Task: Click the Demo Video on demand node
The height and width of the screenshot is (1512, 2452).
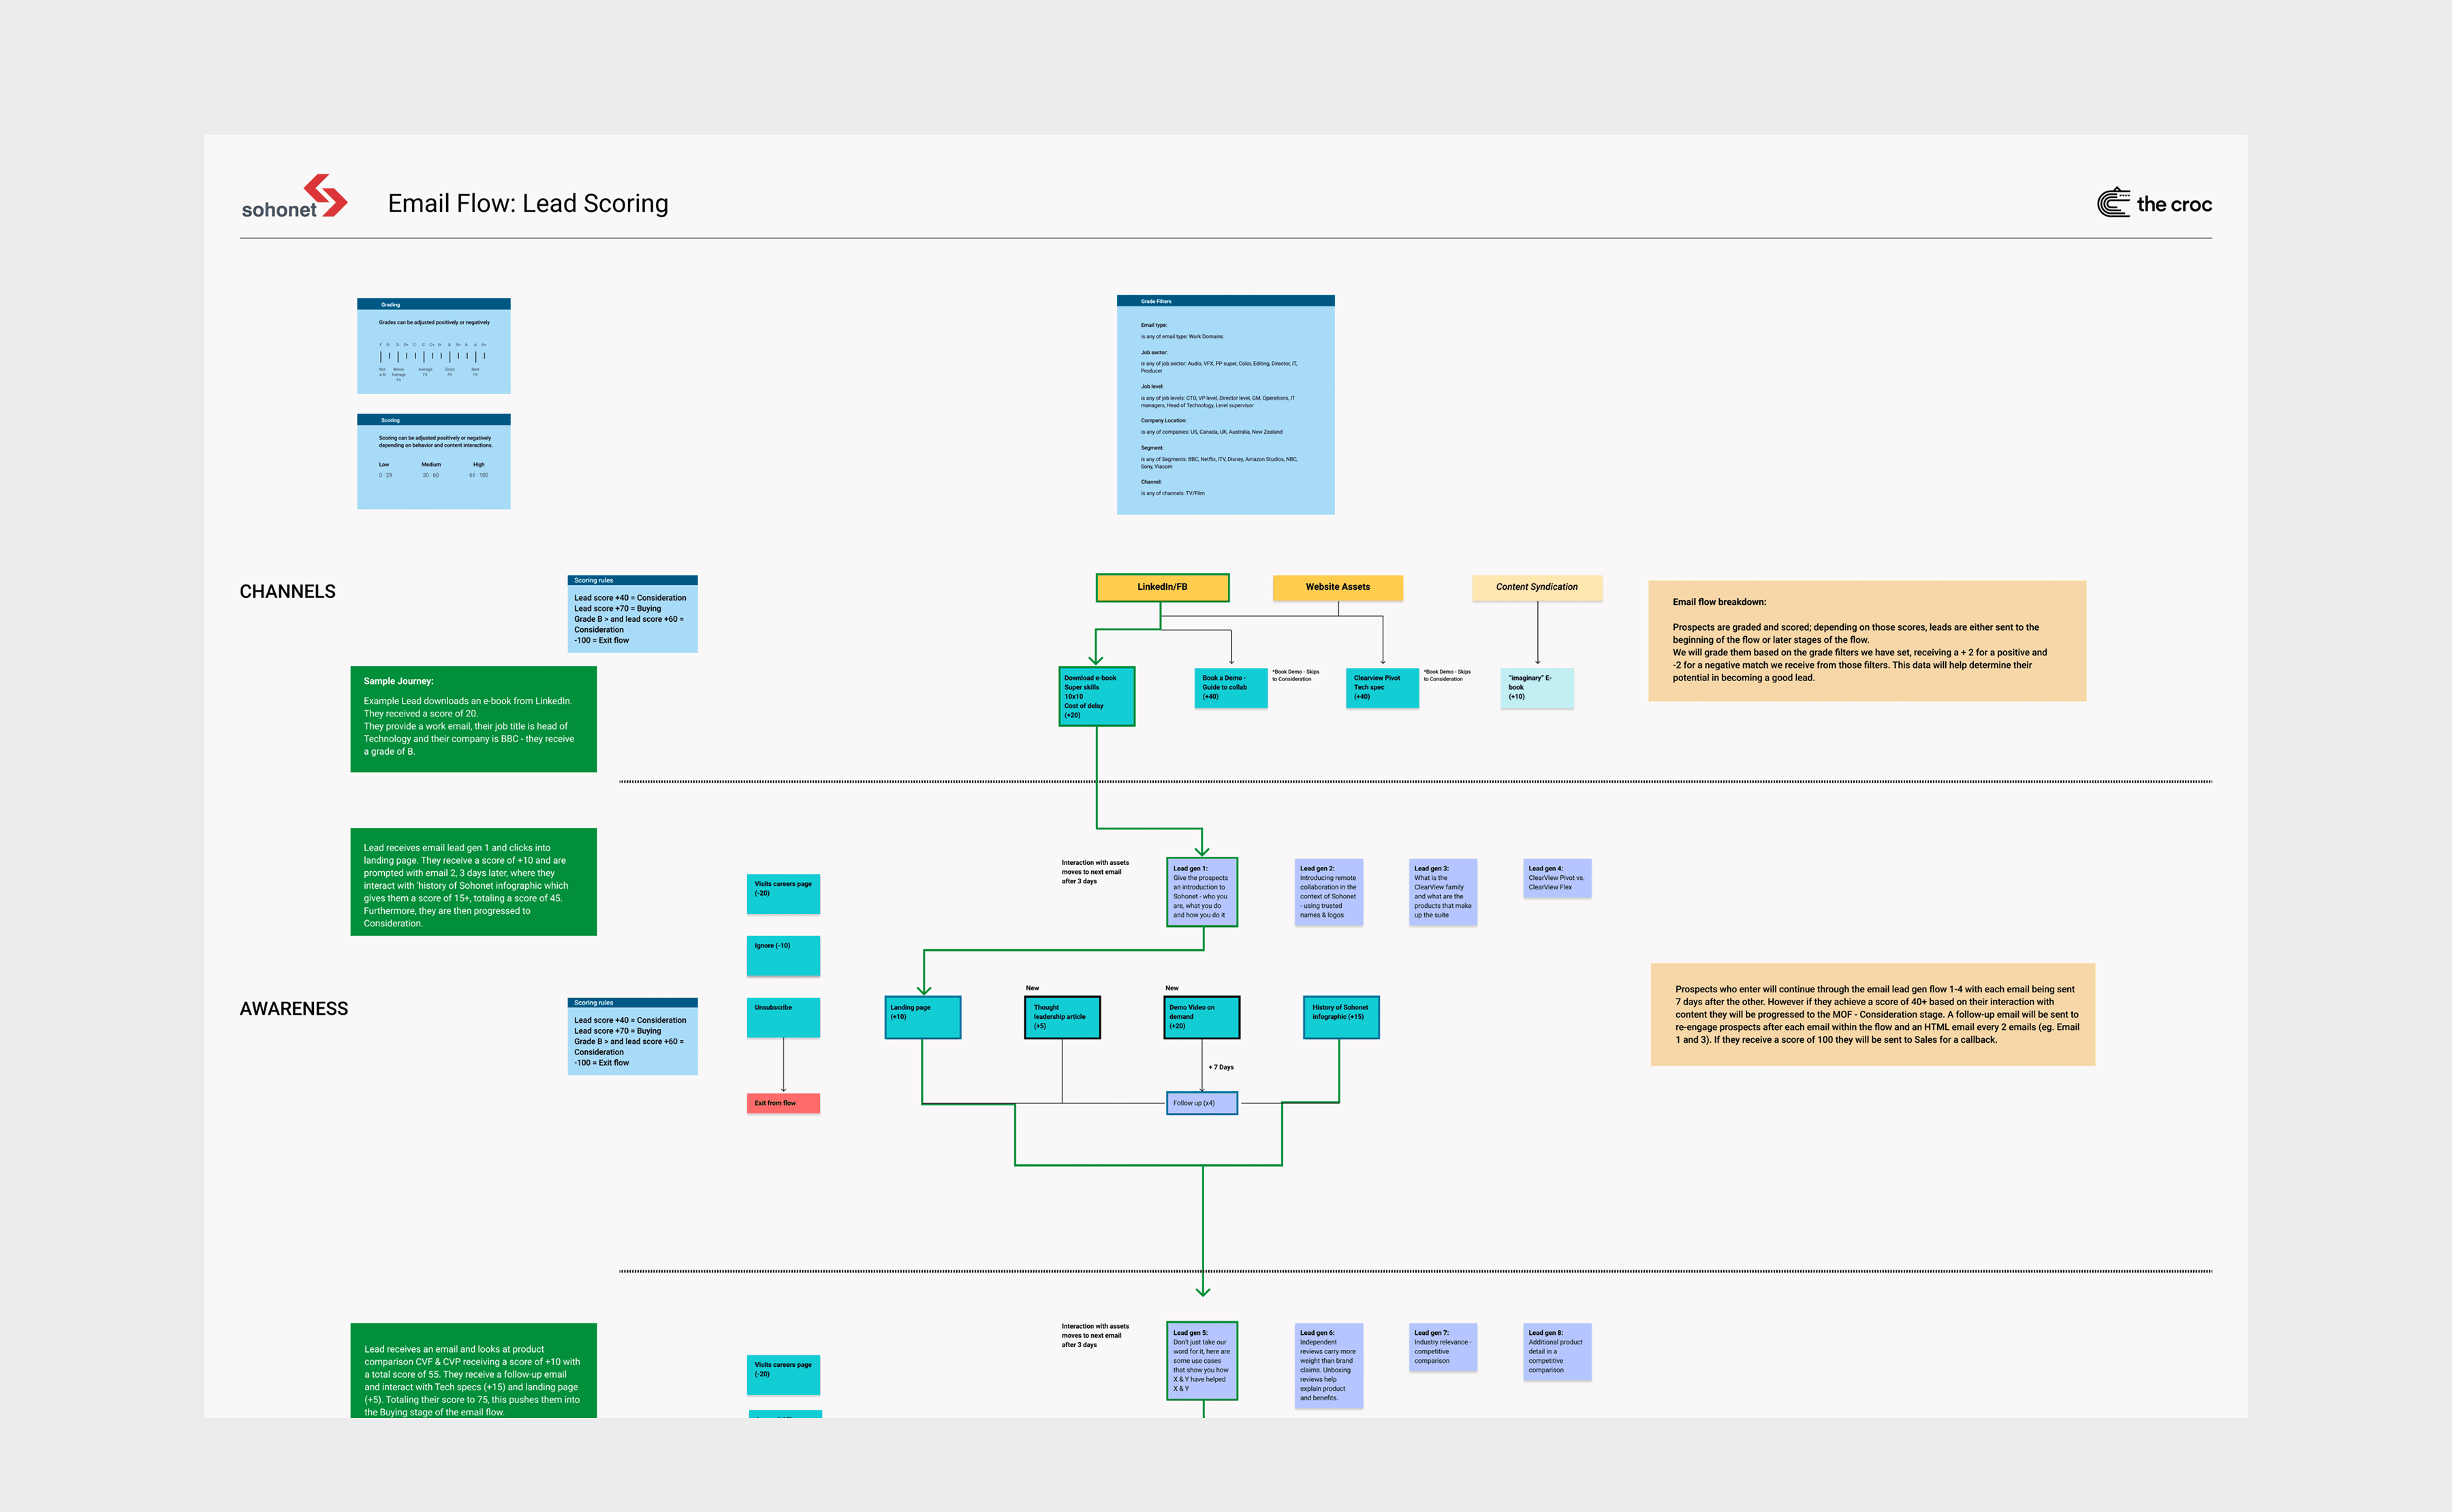Action: 1201,1017
